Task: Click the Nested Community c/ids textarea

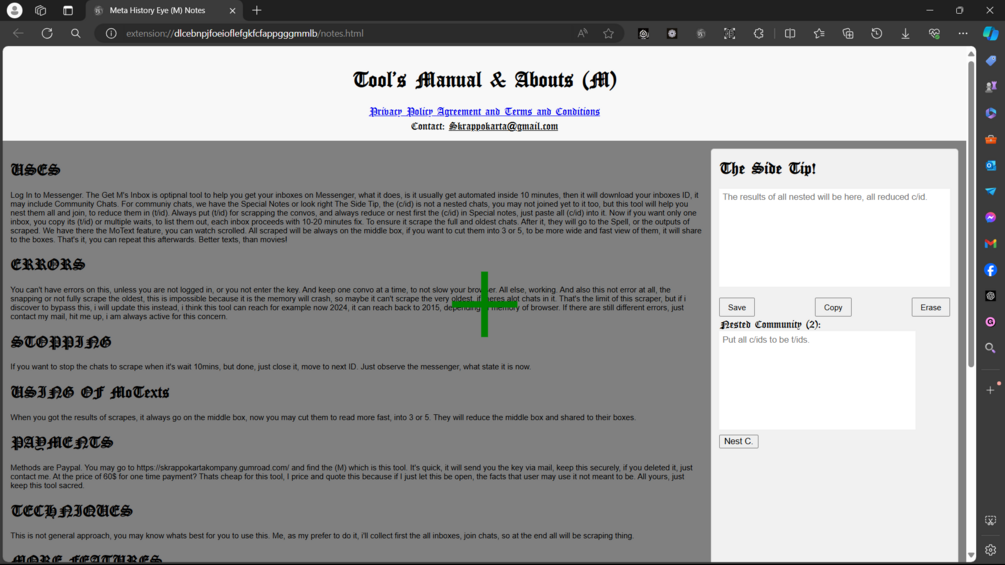Action: point(817,380)
